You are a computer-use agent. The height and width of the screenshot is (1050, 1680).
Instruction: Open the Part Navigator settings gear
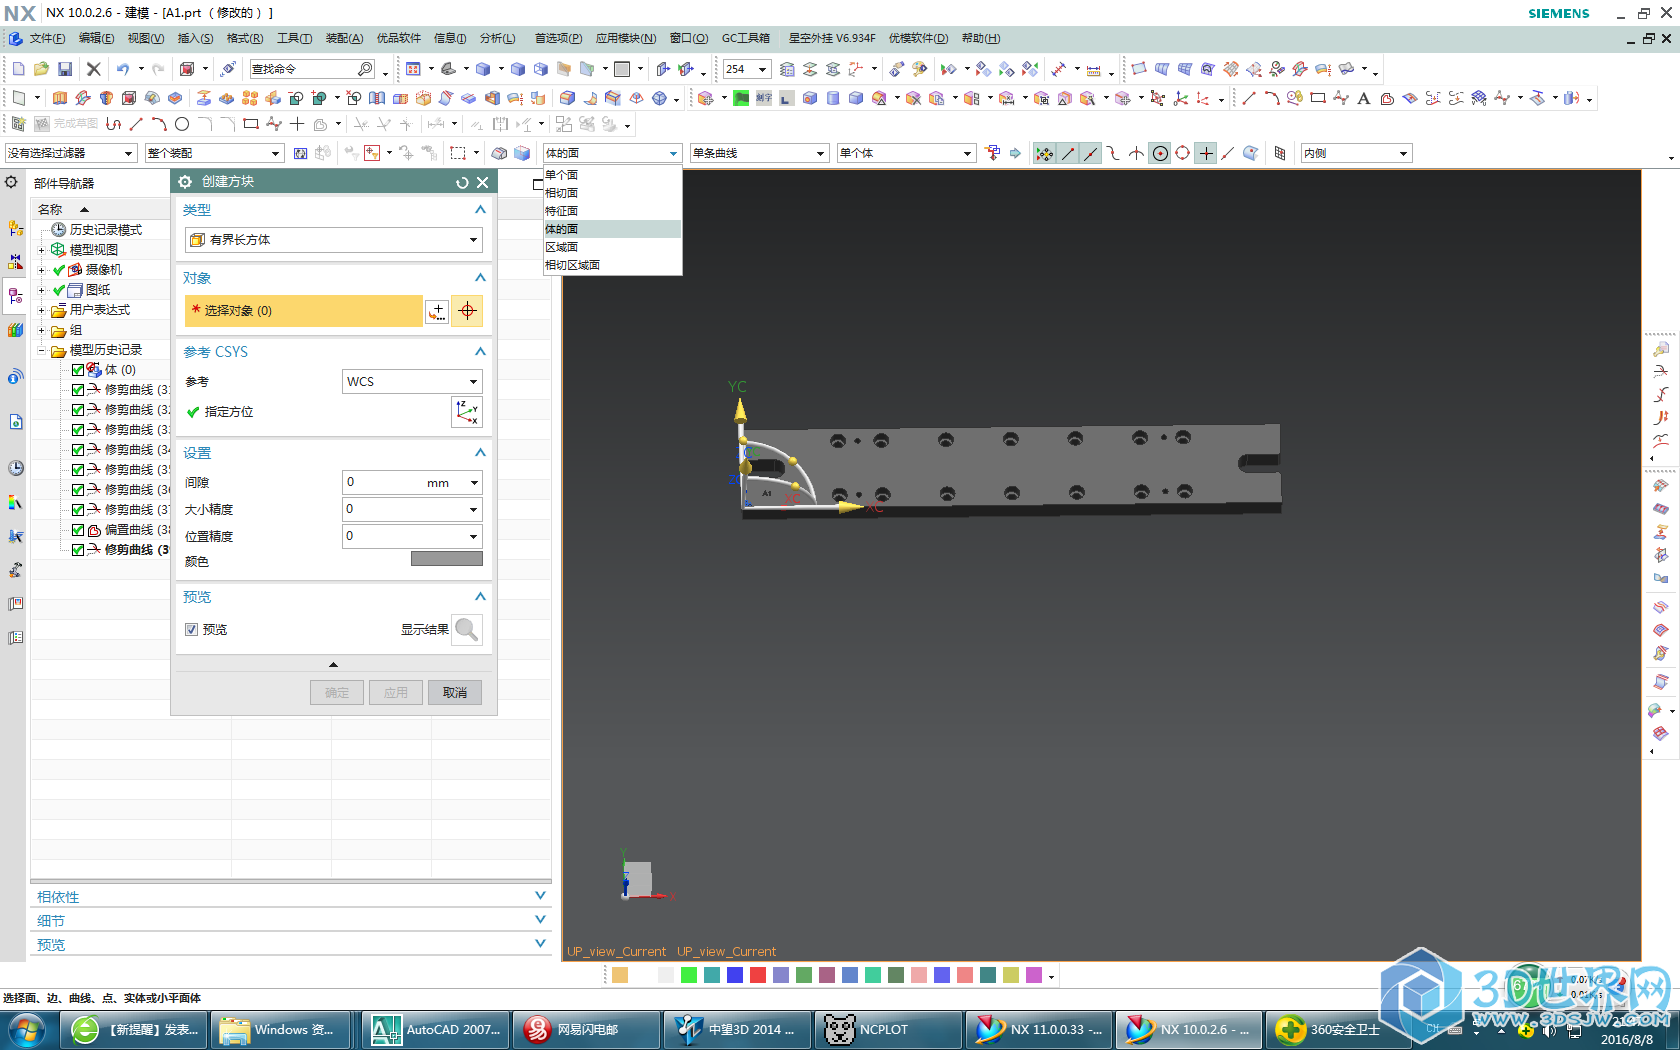click(11, 182)
